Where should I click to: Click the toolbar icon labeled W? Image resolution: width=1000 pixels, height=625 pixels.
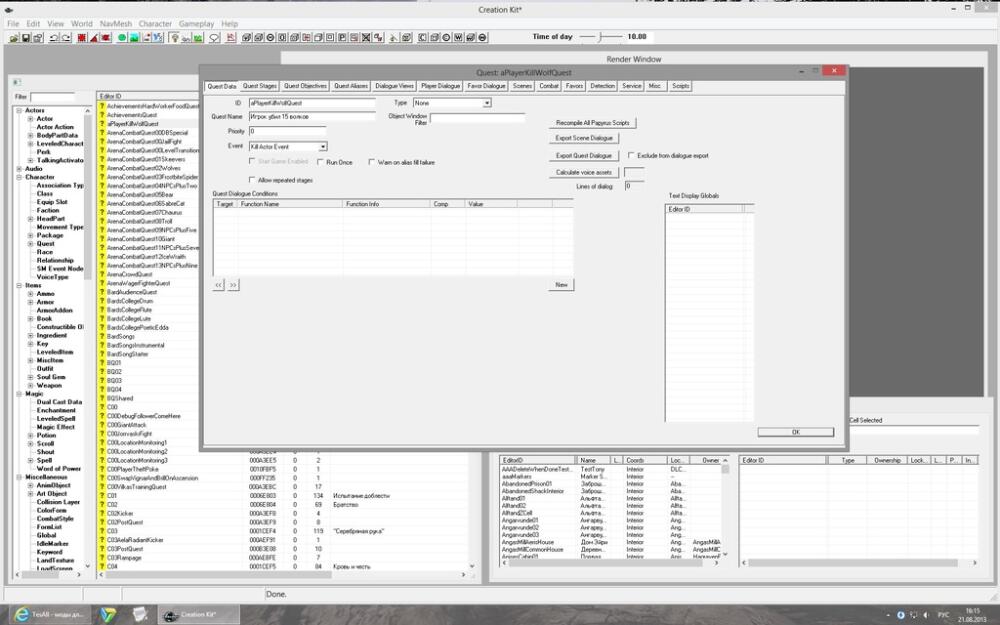(458, 38)
